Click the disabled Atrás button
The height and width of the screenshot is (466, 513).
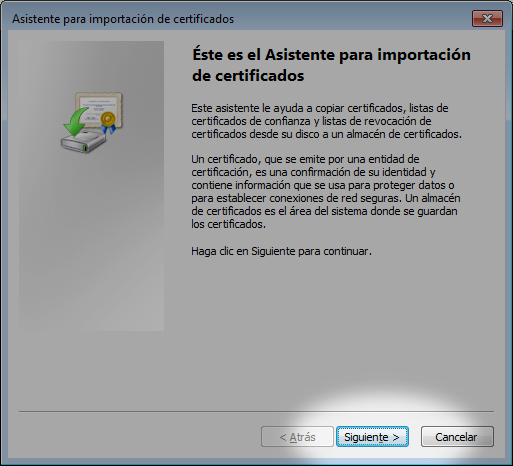click(297, 437)
